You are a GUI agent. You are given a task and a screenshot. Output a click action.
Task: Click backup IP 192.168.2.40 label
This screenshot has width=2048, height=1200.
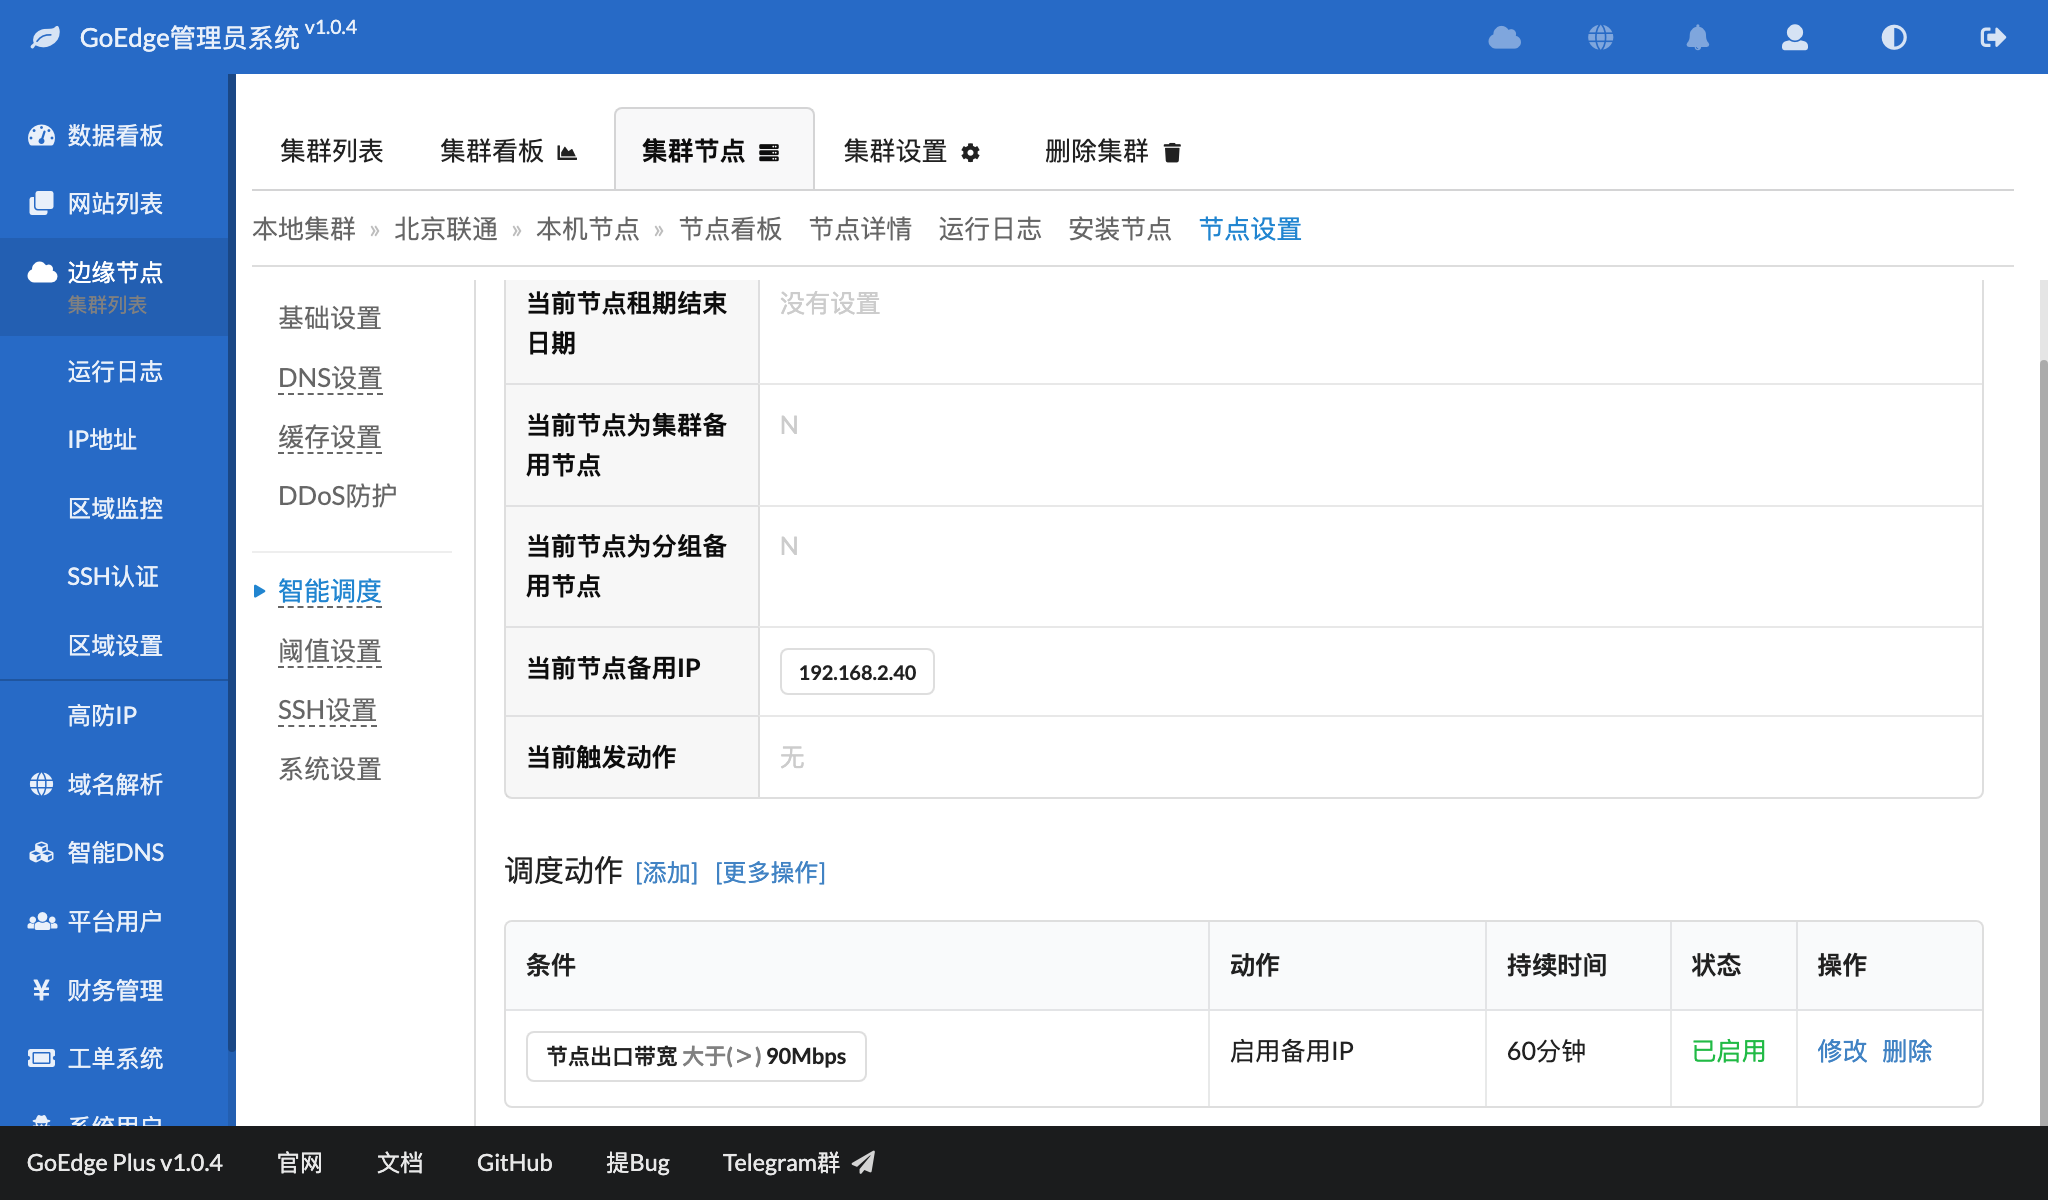click(857, 672)
